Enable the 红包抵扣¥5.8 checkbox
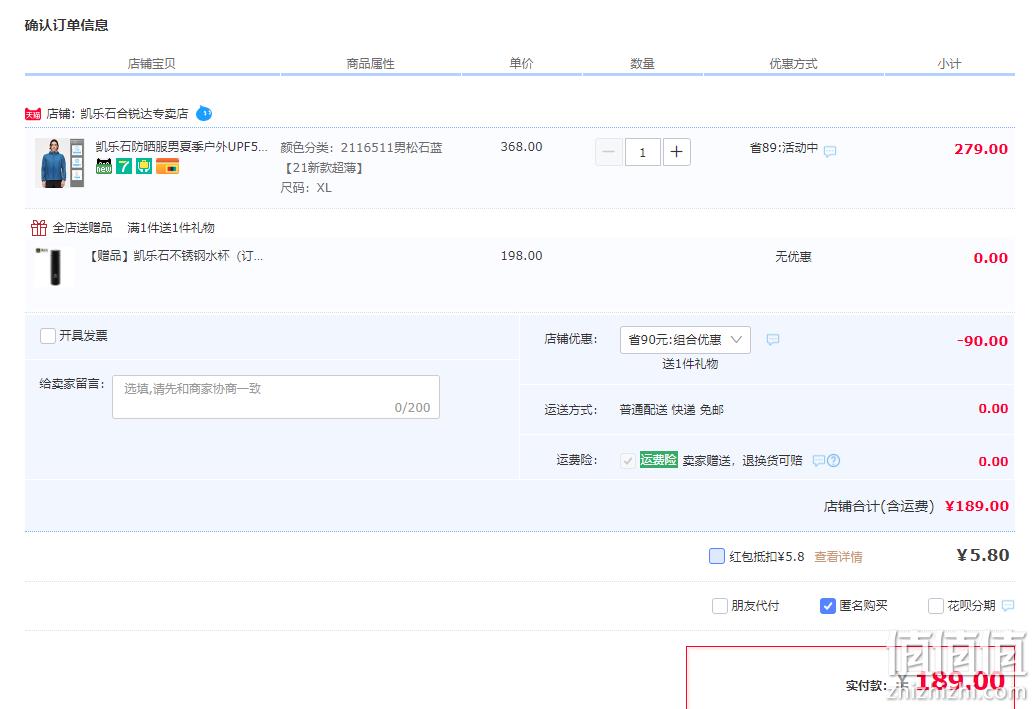This screenshot has height=709, width=1036. point(717,556)
